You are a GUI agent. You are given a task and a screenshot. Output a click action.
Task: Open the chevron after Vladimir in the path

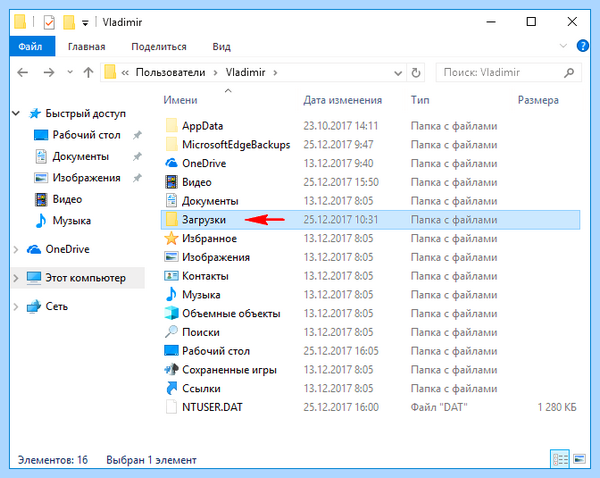pyautogui.click(x=275, y=72)
